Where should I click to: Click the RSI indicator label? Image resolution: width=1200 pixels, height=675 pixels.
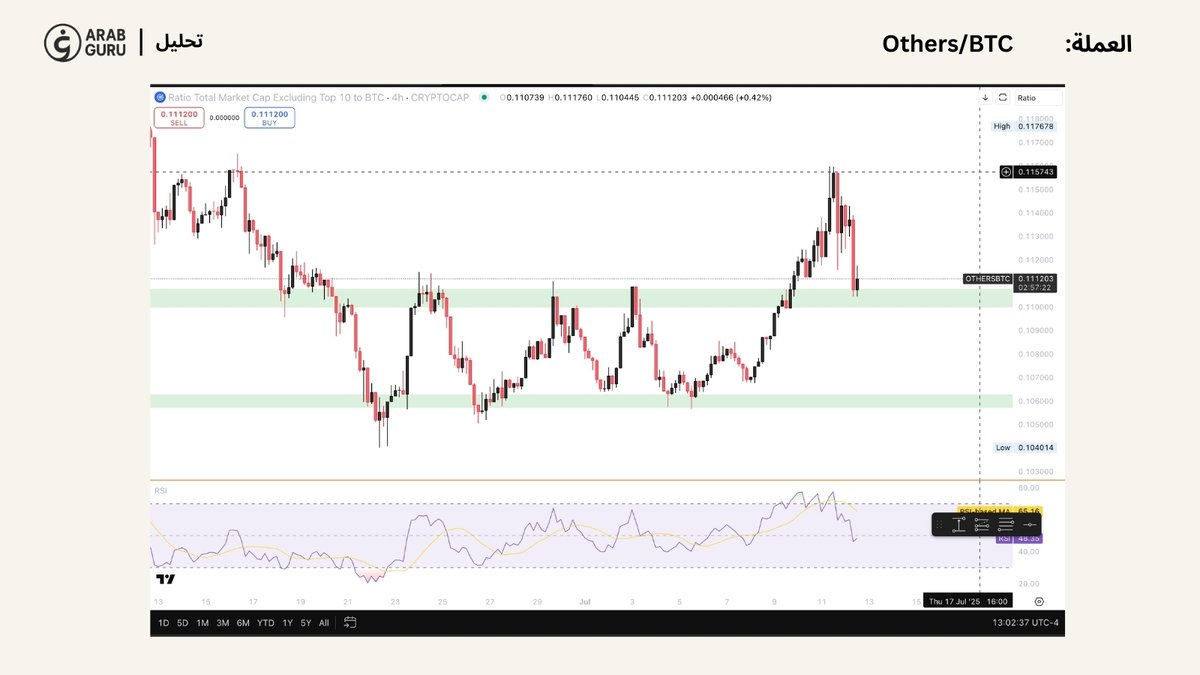click(160, 491)
